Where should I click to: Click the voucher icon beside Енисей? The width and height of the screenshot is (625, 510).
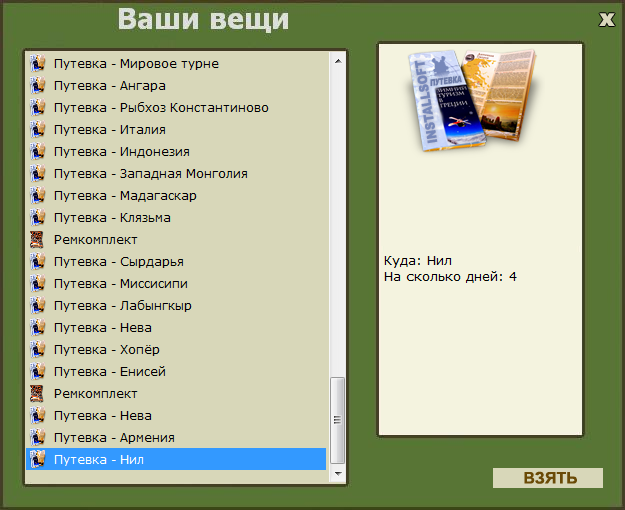coord(37,372)
